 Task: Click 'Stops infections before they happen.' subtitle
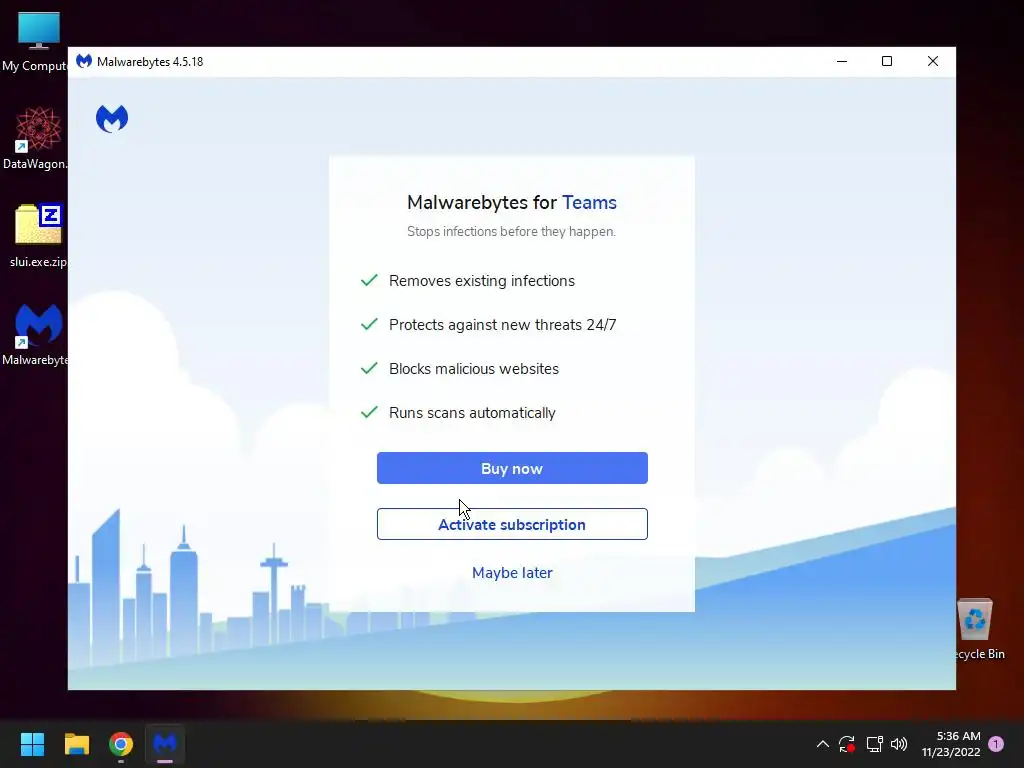(x=511, y=232)
